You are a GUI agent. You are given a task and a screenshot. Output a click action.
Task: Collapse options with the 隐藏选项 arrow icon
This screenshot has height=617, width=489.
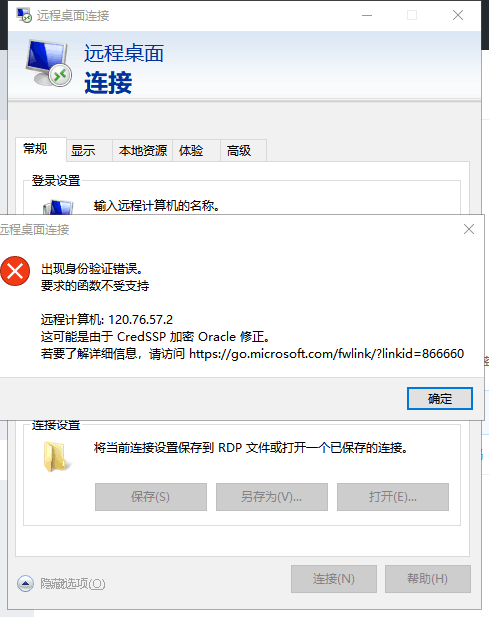pyautogui.click(x=26, y=584)
